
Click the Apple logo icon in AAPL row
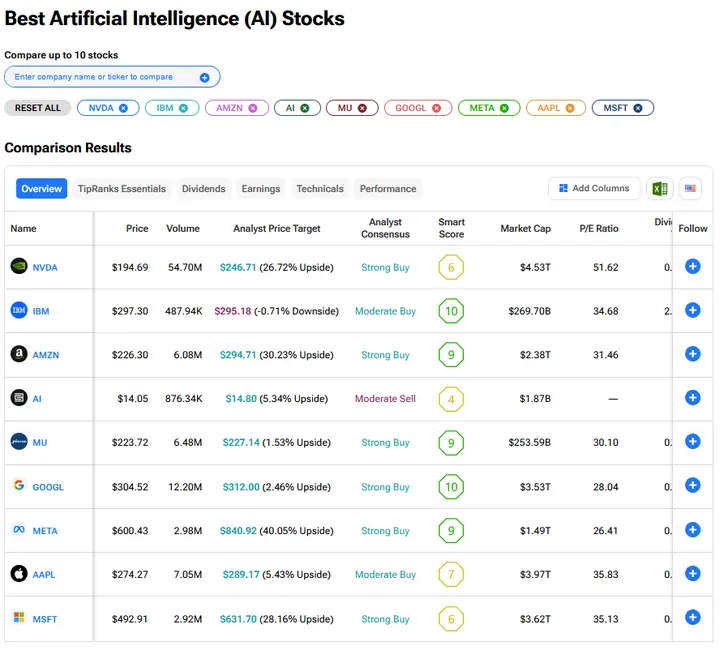pos(18,574)
